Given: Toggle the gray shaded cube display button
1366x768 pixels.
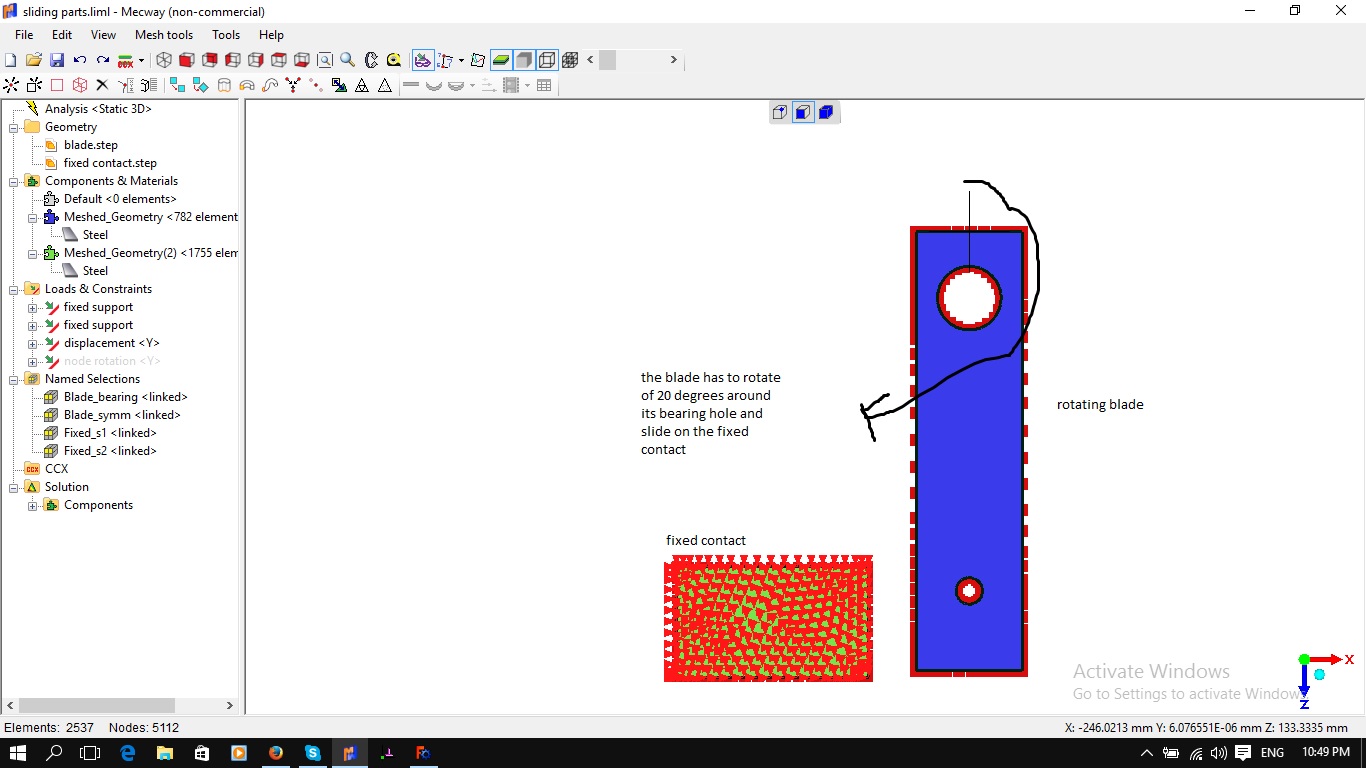Looking at the screenshot, I should 524,60.
